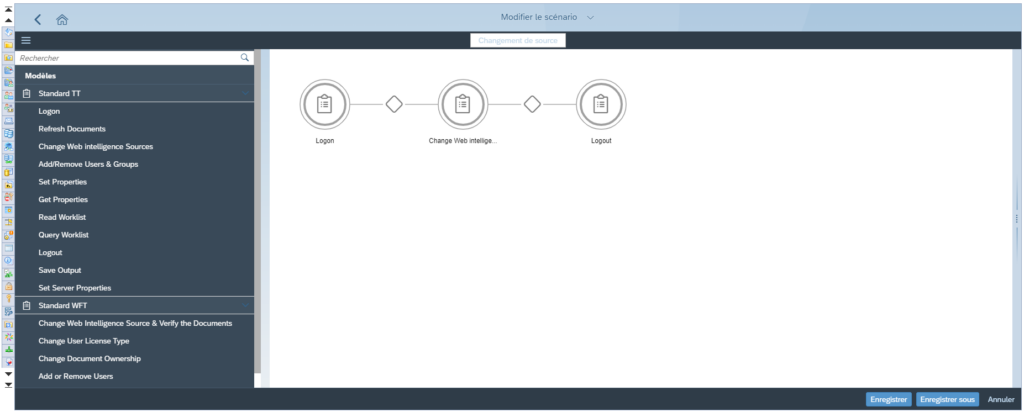1024x412 pixels.
Task: Click the Enregistrer button
Action: pyautogui.click(x=889, y=399)
